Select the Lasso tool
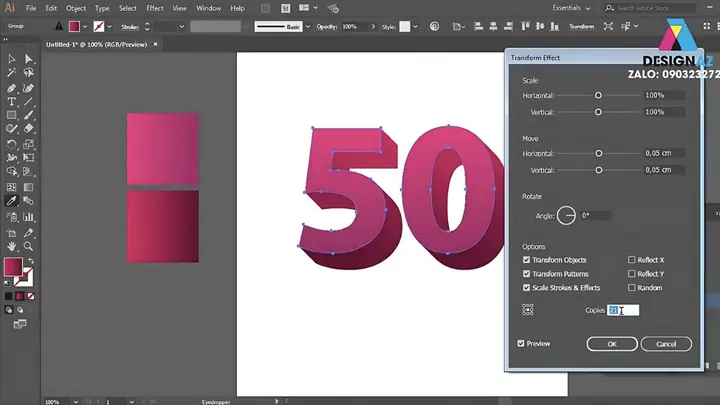Viewport: 720px width, 405px height. coord(28,73)
